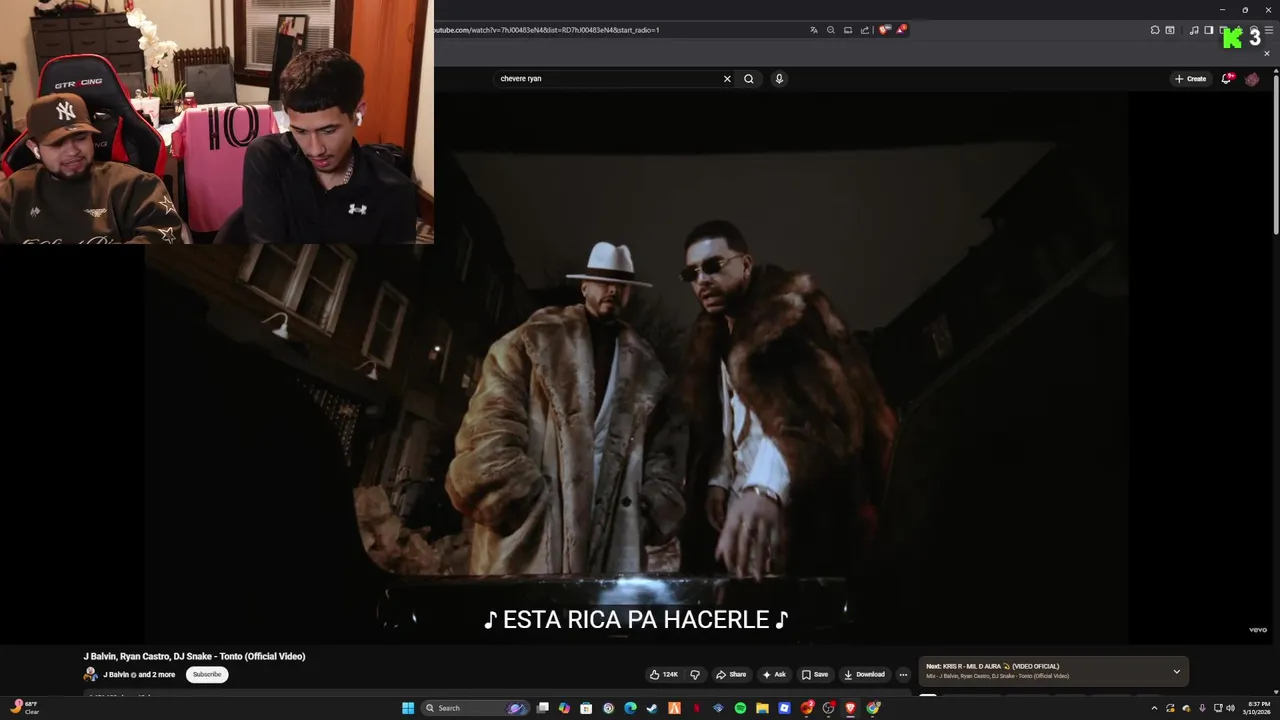Close the bar below the browser toolbar

1267,53
